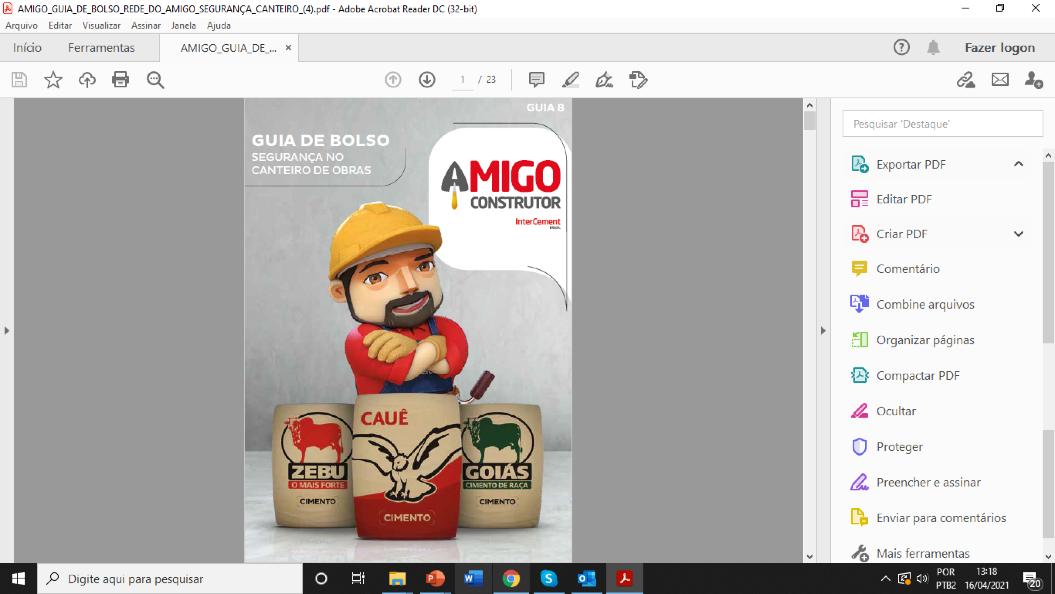Image resolution: width=1055 pixels, height=594 pixels.
Task: Click the page number input field
Action: [x=462, y=79]
